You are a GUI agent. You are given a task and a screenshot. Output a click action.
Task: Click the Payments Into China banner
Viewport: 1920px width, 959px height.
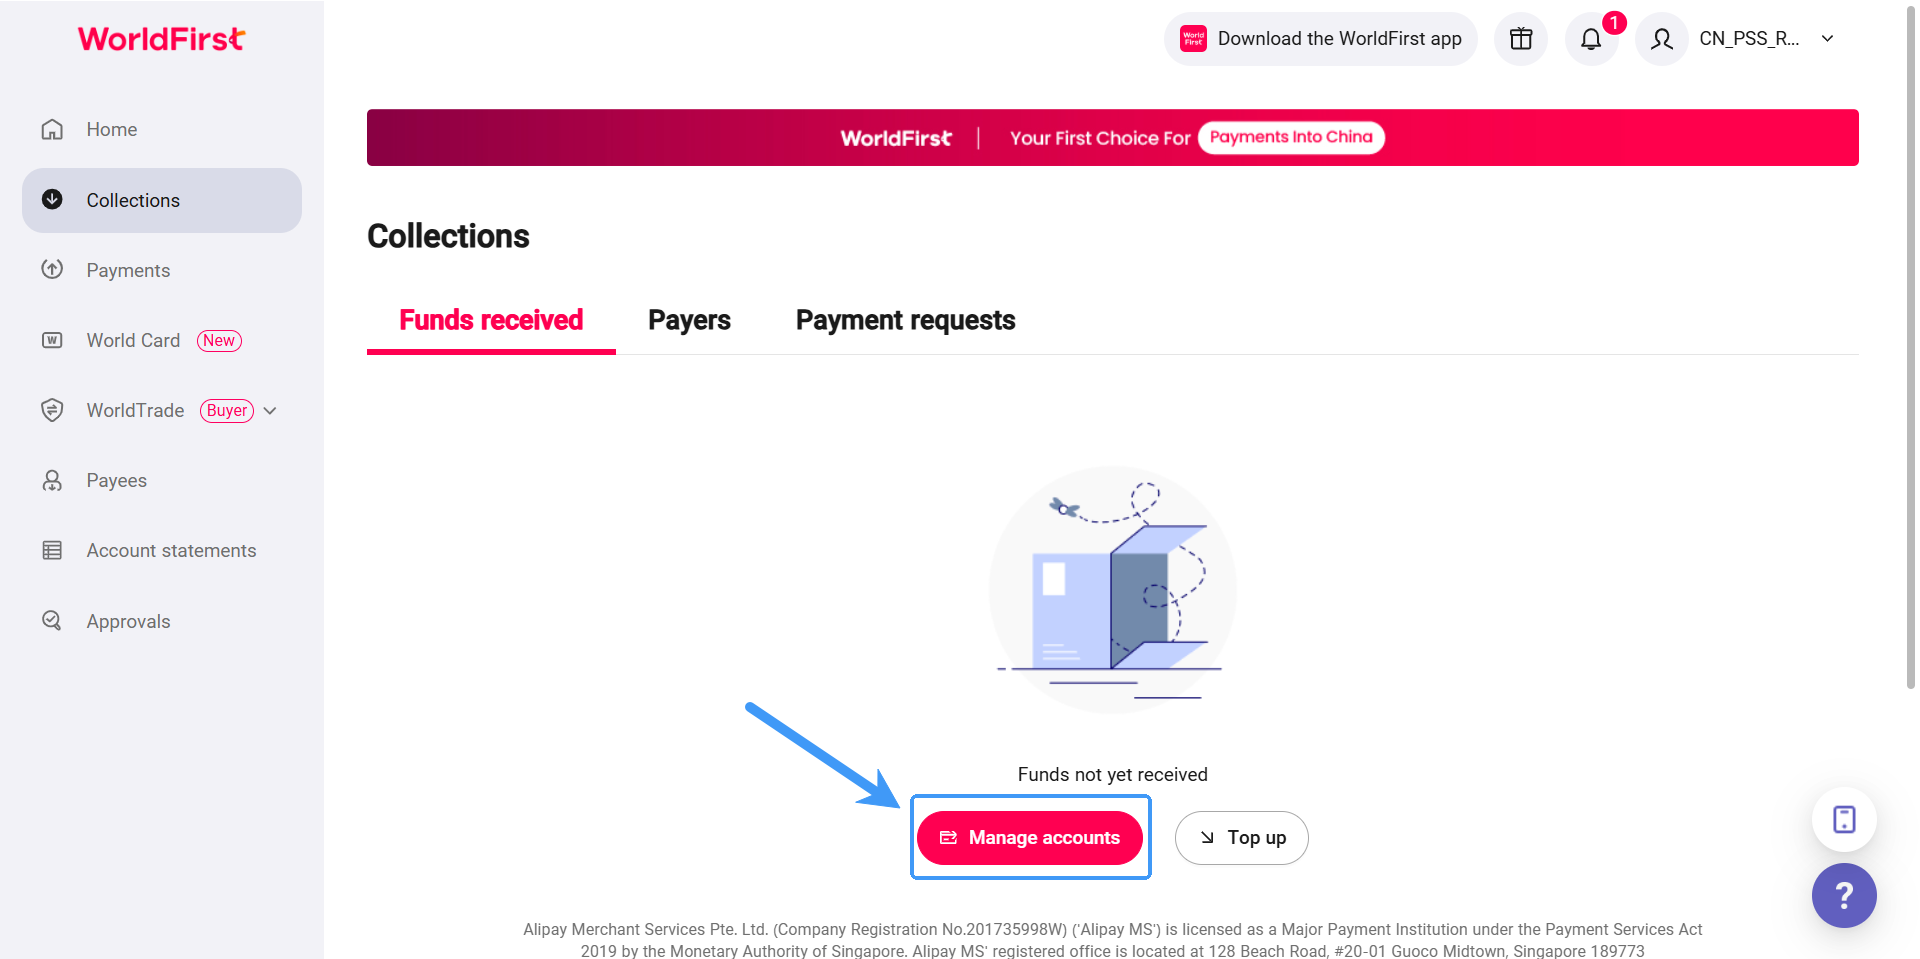point(1290,137)
